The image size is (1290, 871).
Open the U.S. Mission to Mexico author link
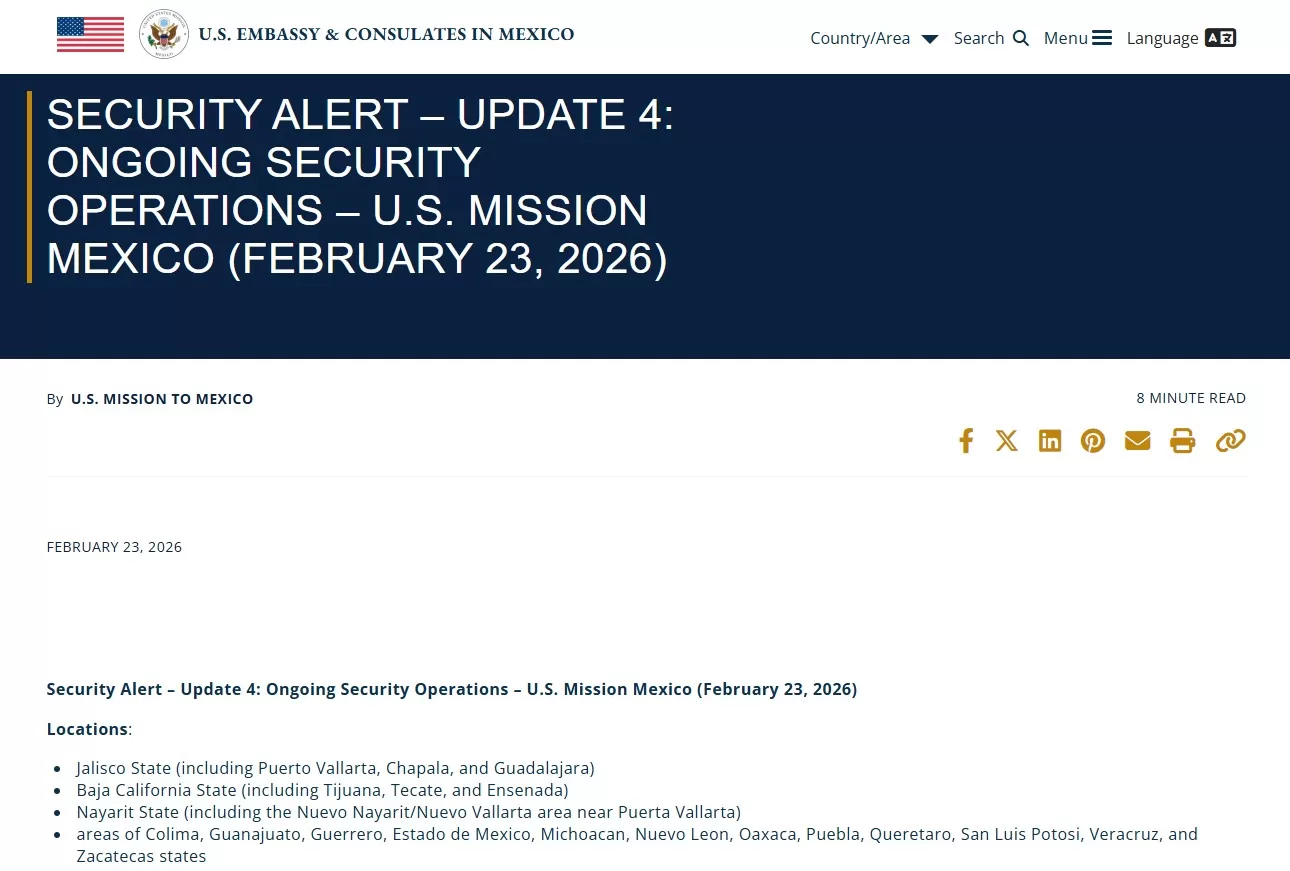[162, 399]
